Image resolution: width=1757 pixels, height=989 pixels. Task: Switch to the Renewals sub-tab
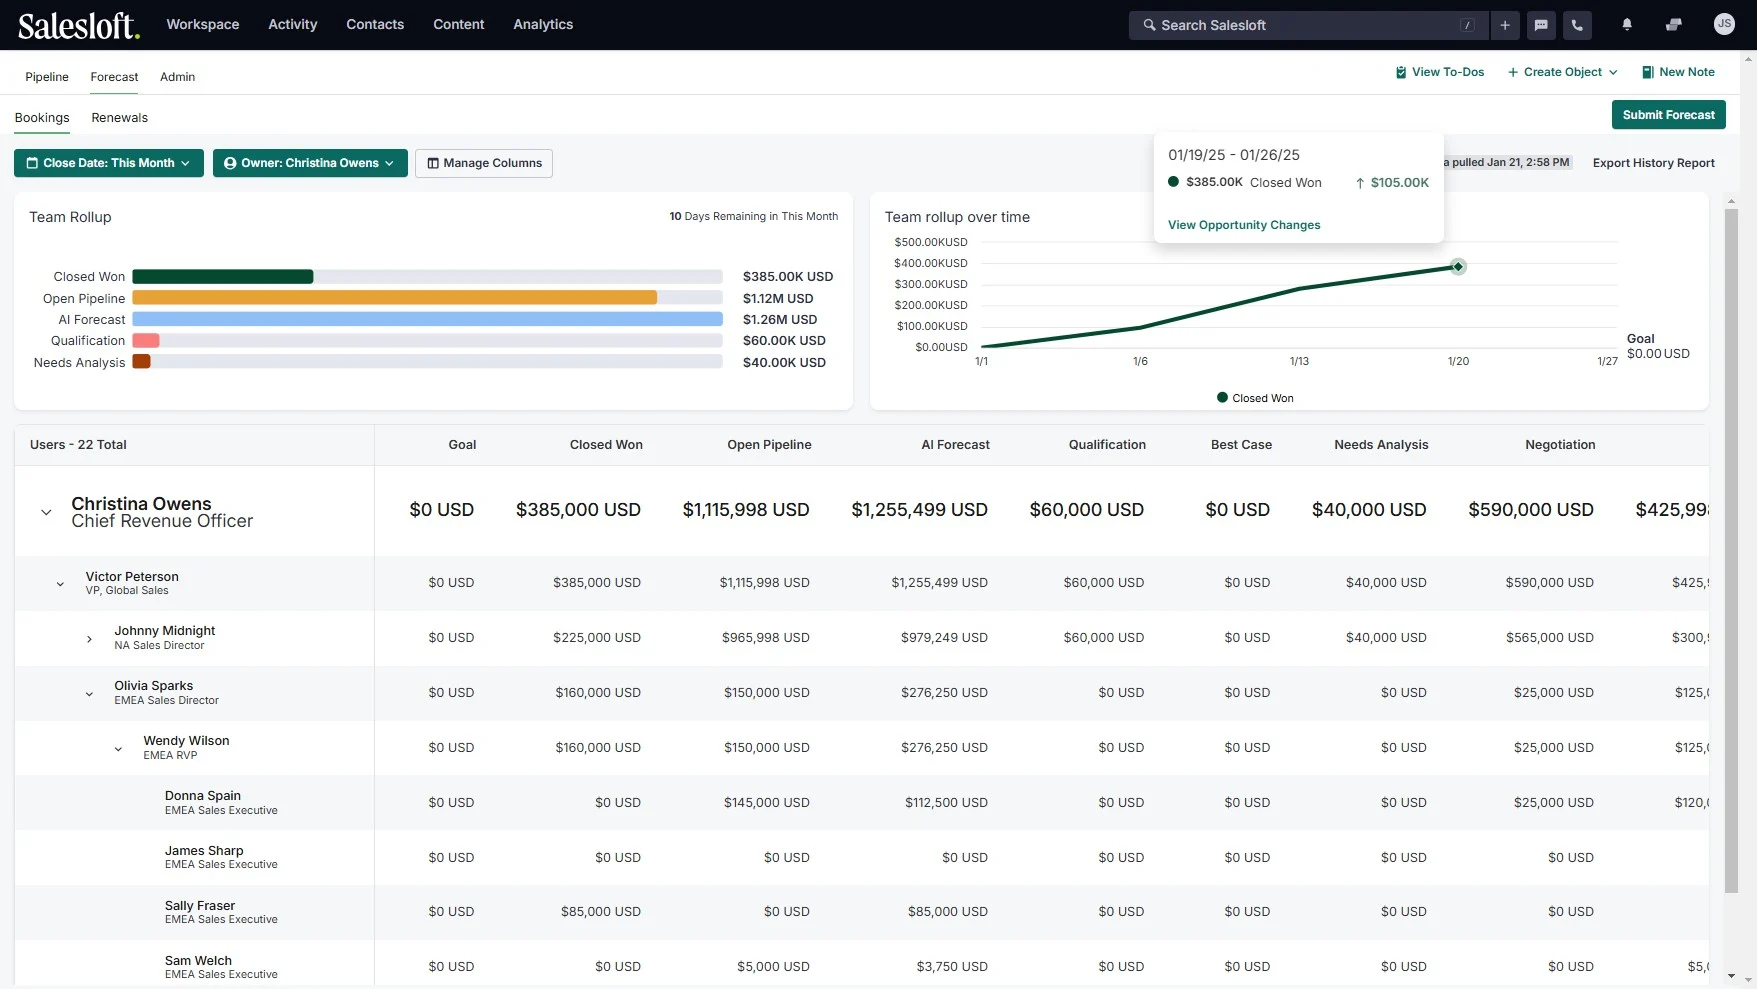pos(119,118)
